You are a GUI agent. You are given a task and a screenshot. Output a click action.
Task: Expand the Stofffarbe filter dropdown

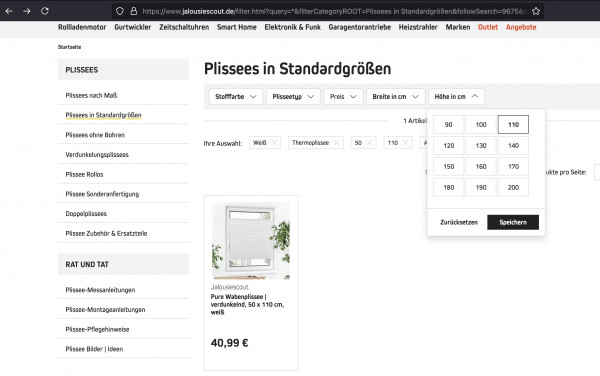click(236, 96)
